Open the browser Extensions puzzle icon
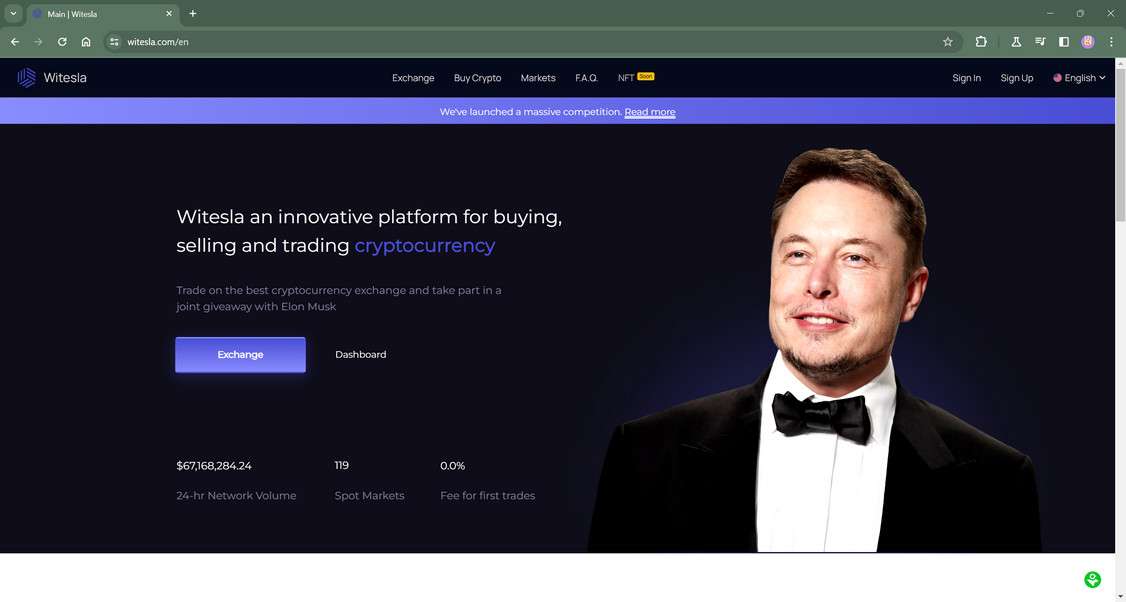The height and width of the screenshot is (602, 1126). pos(981,42)
